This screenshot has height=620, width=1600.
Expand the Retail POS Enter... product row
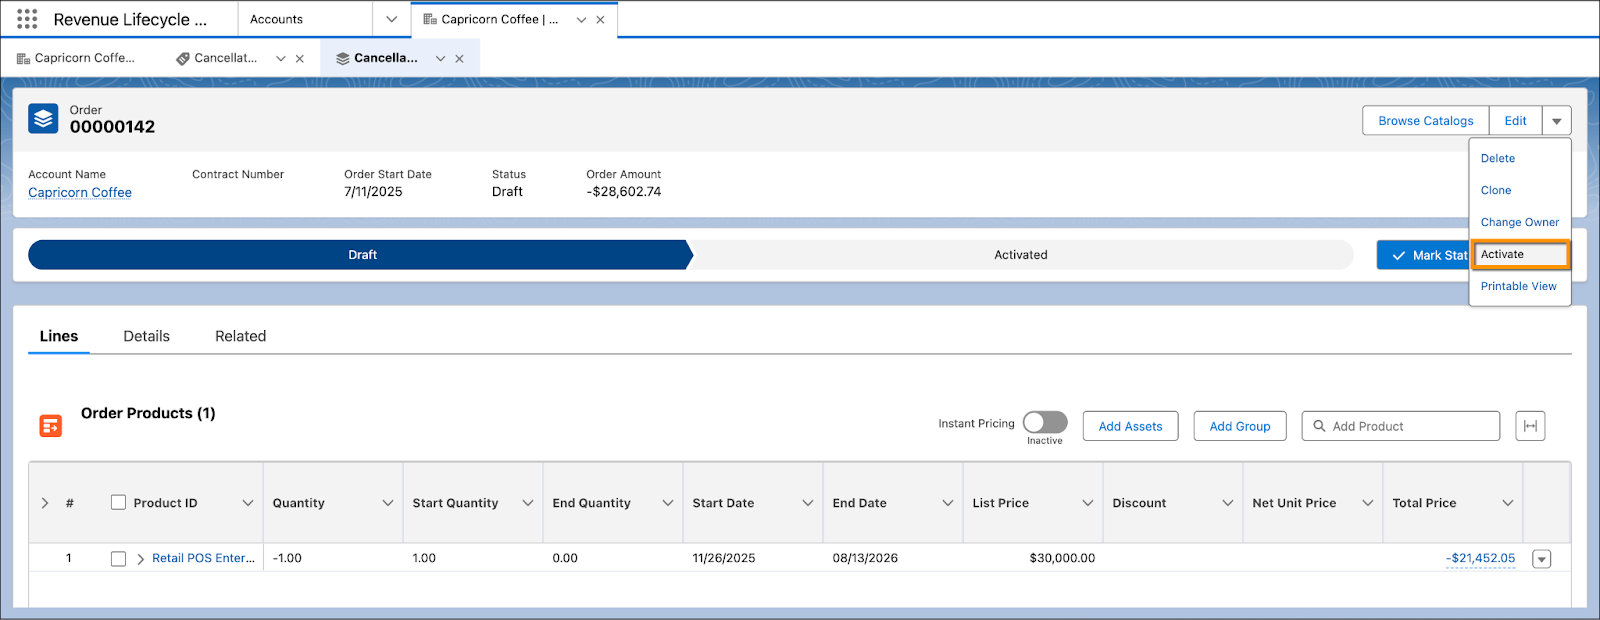140,559
